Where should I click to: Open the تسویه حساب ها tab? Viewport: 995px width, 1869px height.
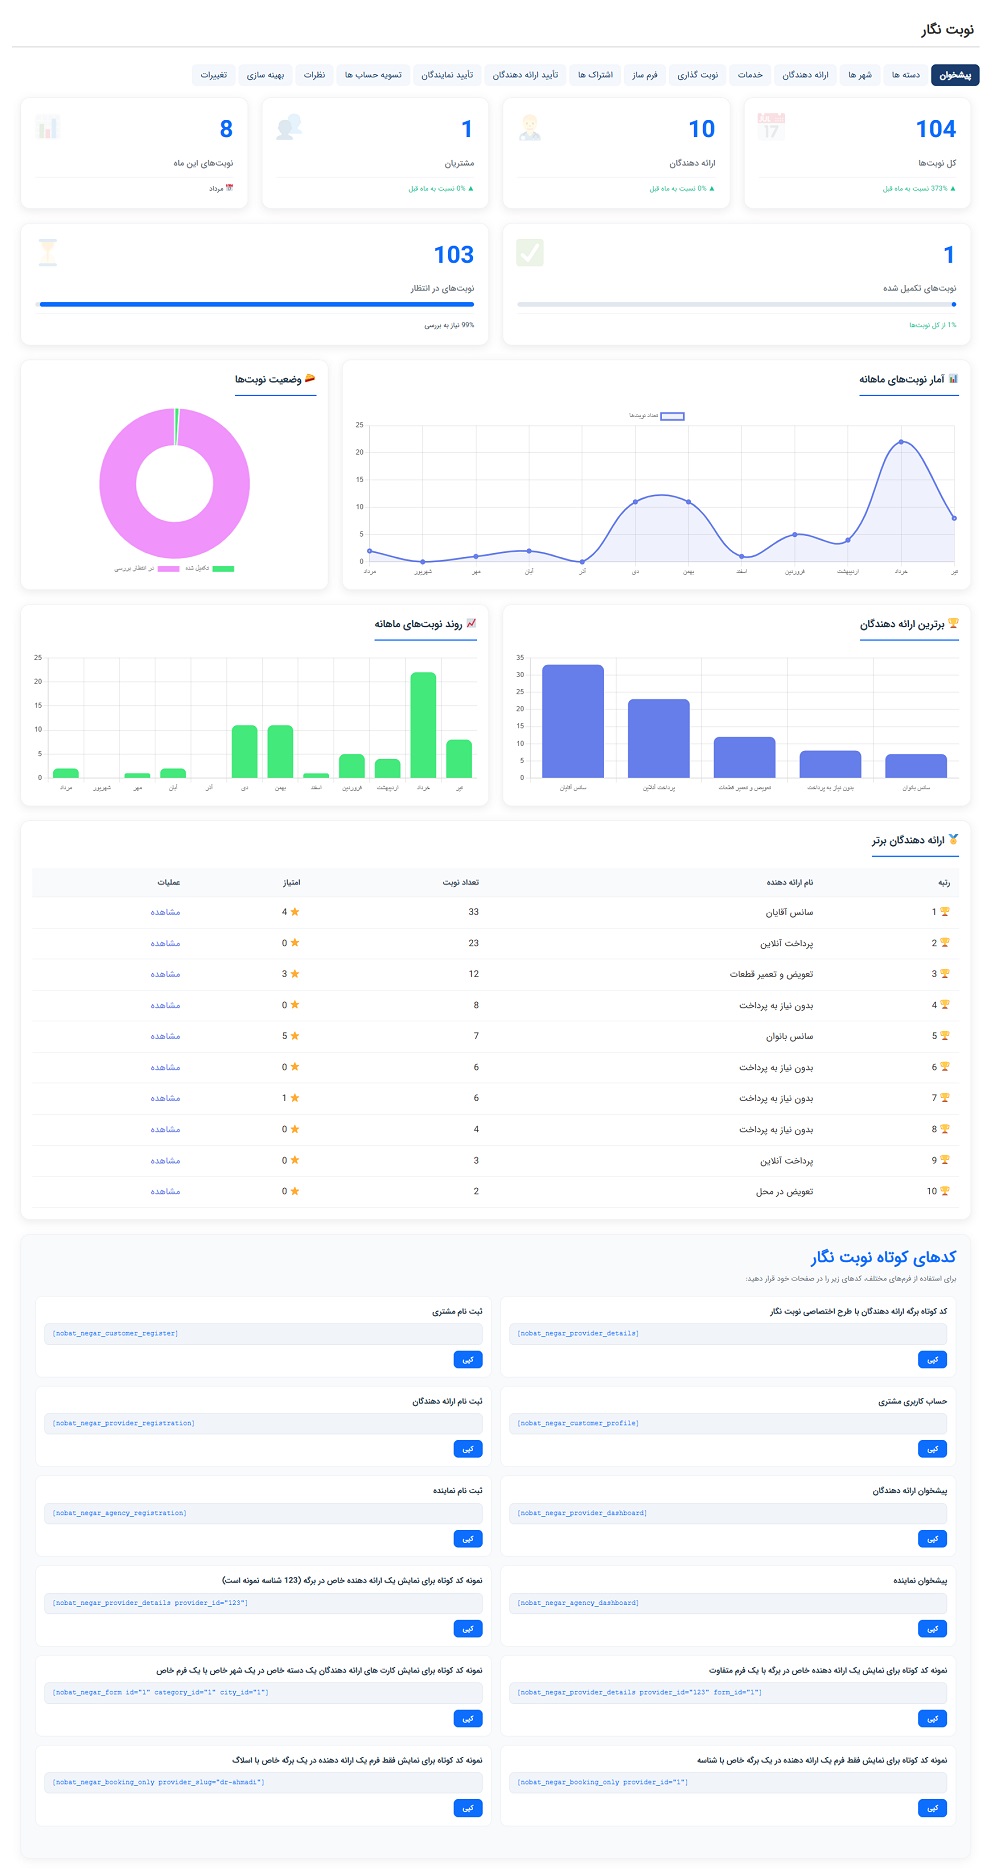373,75
